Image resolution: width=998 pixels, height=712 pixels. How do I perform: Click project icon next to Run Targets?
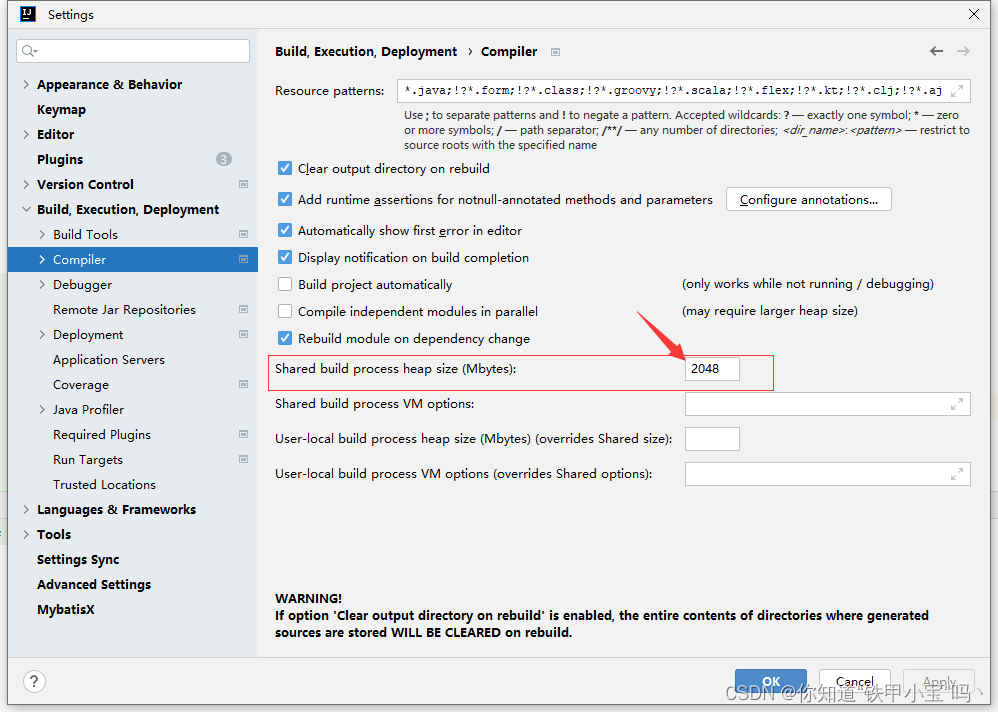[243, 459]
